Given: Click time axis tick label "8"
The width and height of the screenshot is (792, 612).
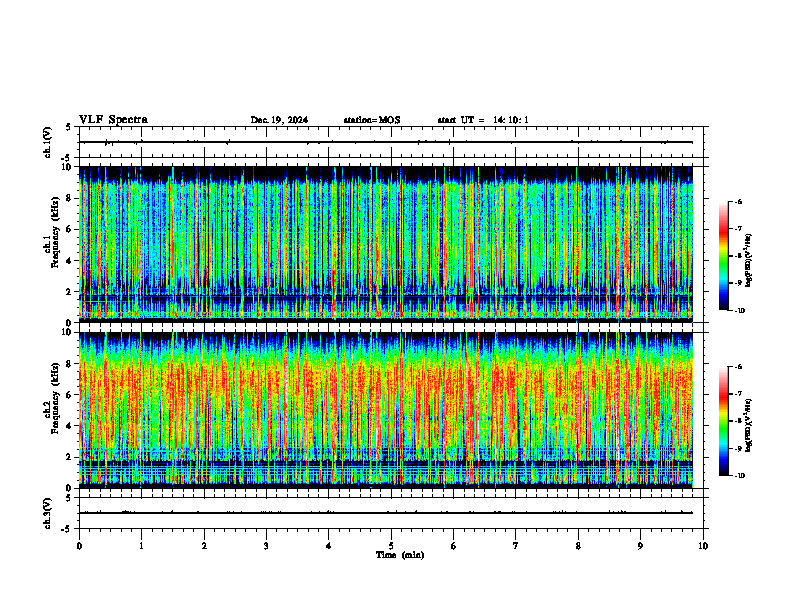Looking at the screenshot, I should pos(578,546).
